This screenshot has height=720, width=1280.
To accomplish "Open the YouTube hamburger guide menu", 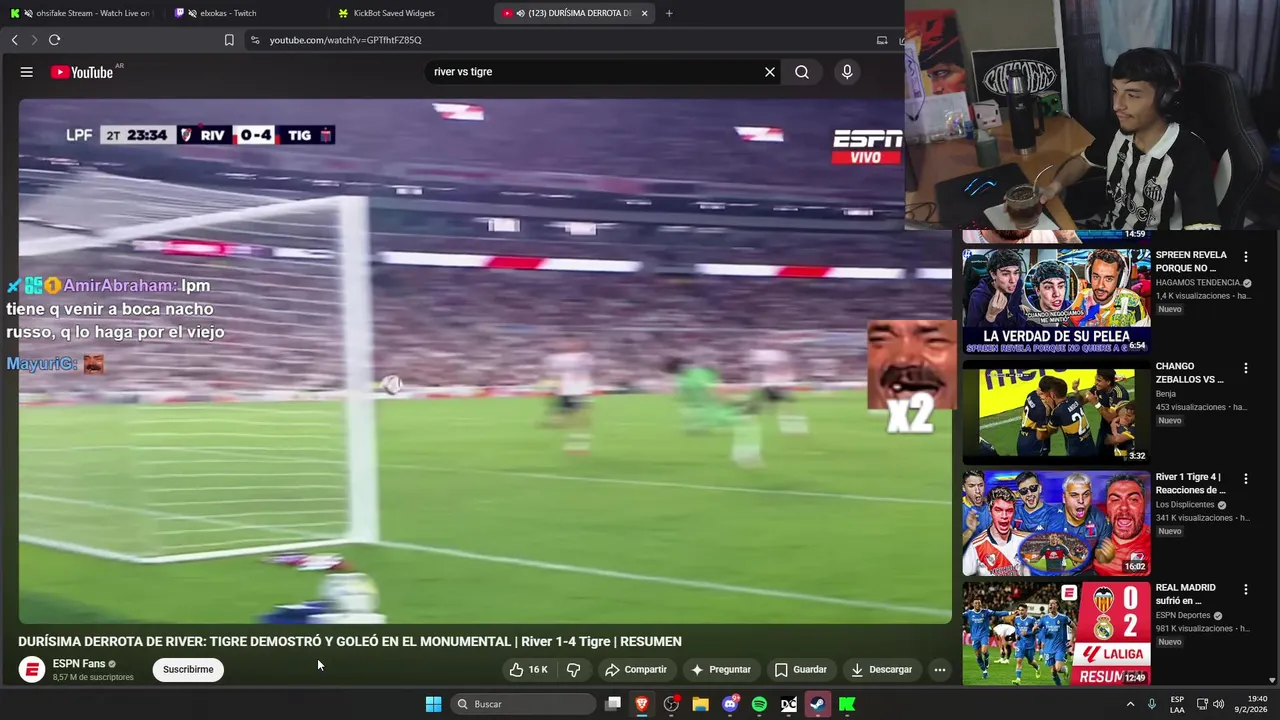I will (27, 72).
